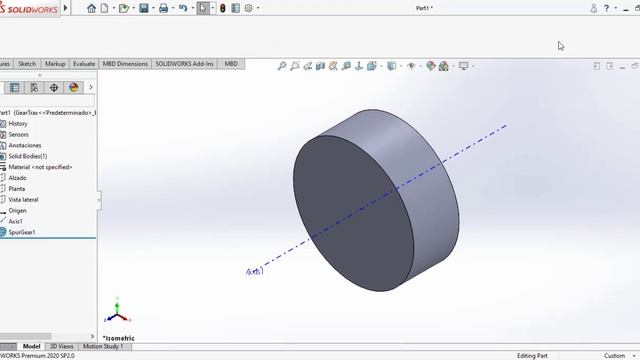The width and height of the screenshot is (640, 360).
Task: Click the Custom units status entry
Action: coord(614,356)
